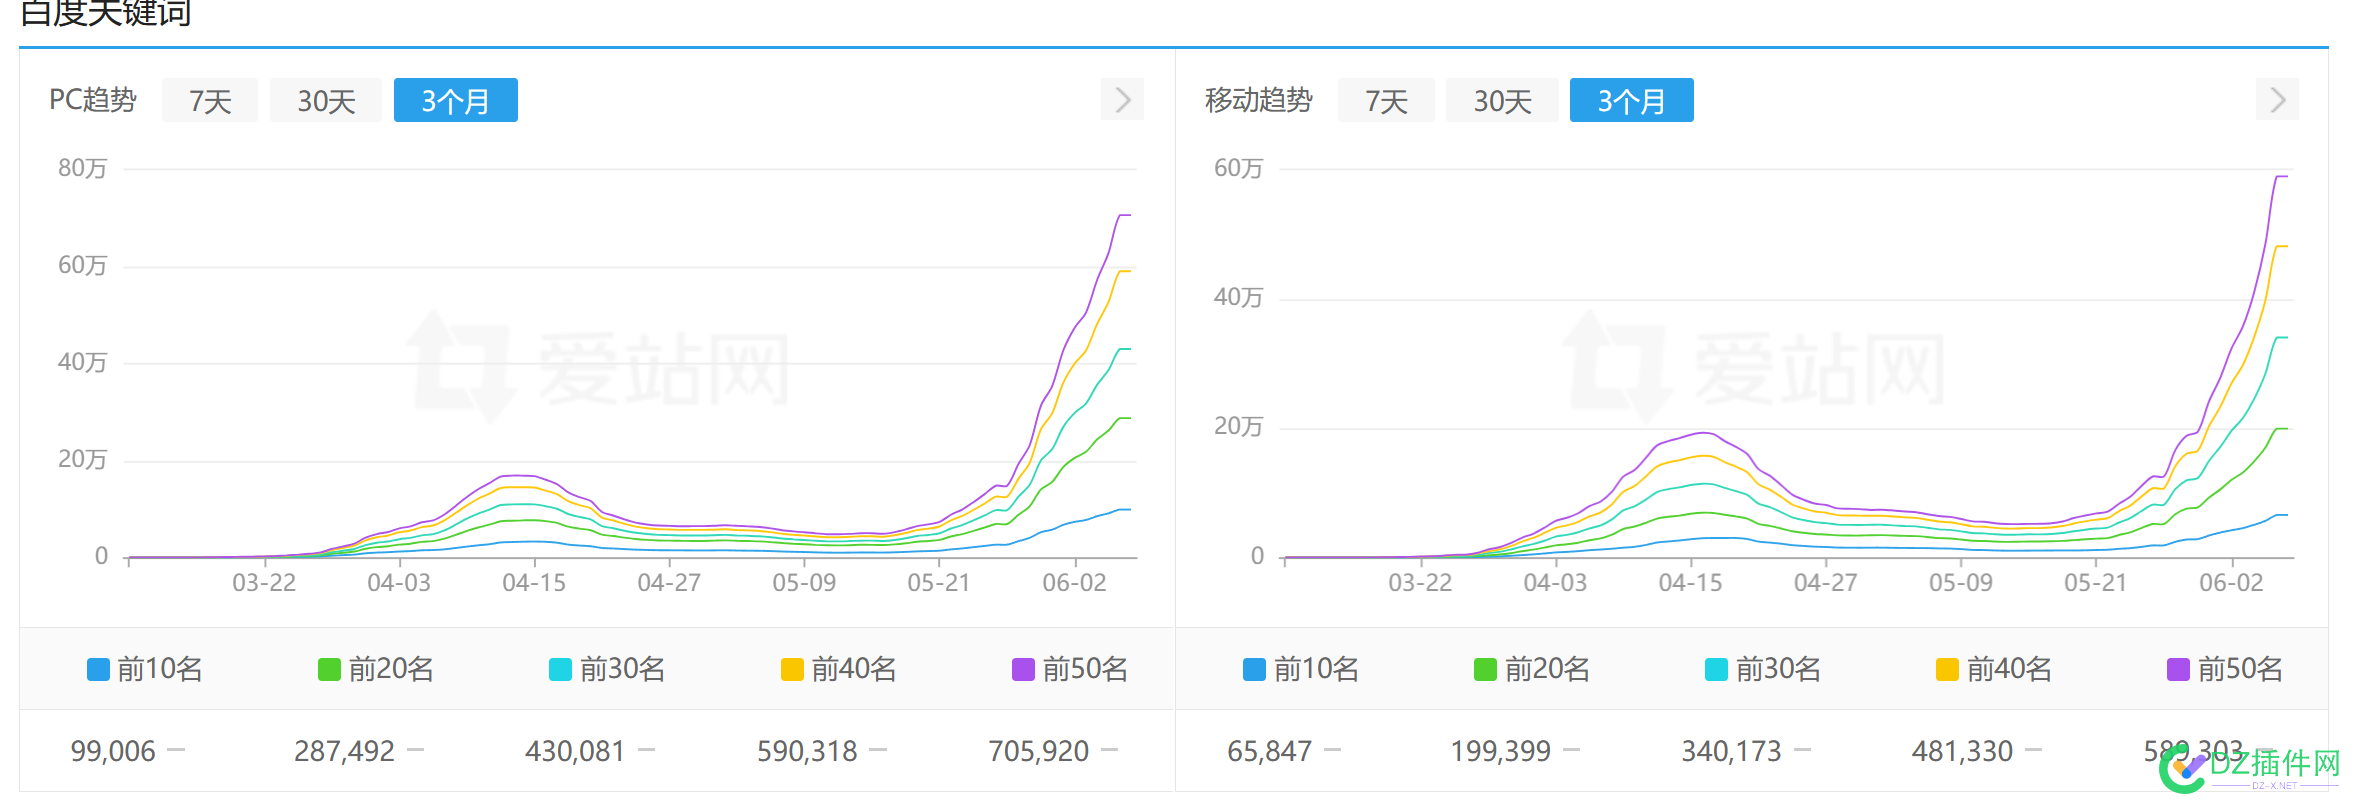This screenshot has height=809, width=2359.
Task: Select the 7天 tab in PC趋势
Action: pos(210,100)
